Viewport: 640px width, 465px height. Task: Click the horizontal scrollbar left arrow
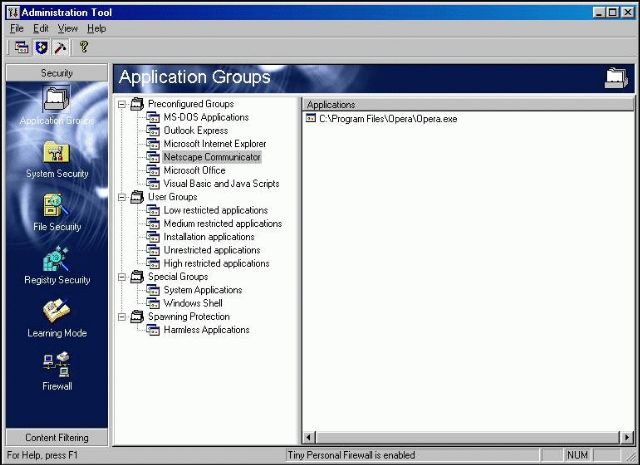coord(309,438)
